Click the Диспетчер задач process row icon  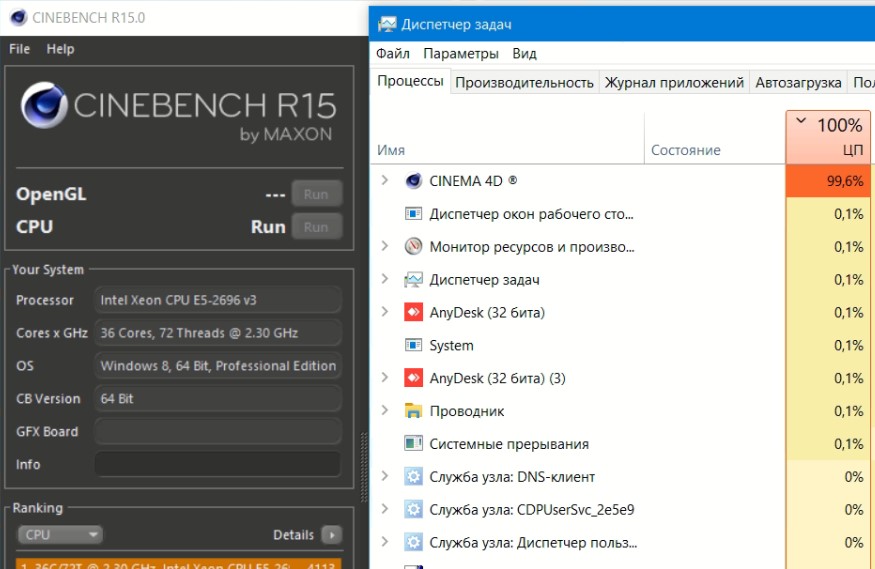(x=414, y=279)
